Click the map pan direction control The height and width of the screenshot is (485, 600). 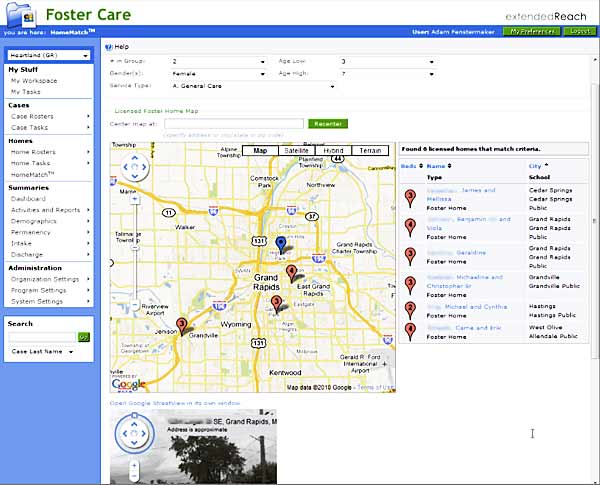point(134,167)
